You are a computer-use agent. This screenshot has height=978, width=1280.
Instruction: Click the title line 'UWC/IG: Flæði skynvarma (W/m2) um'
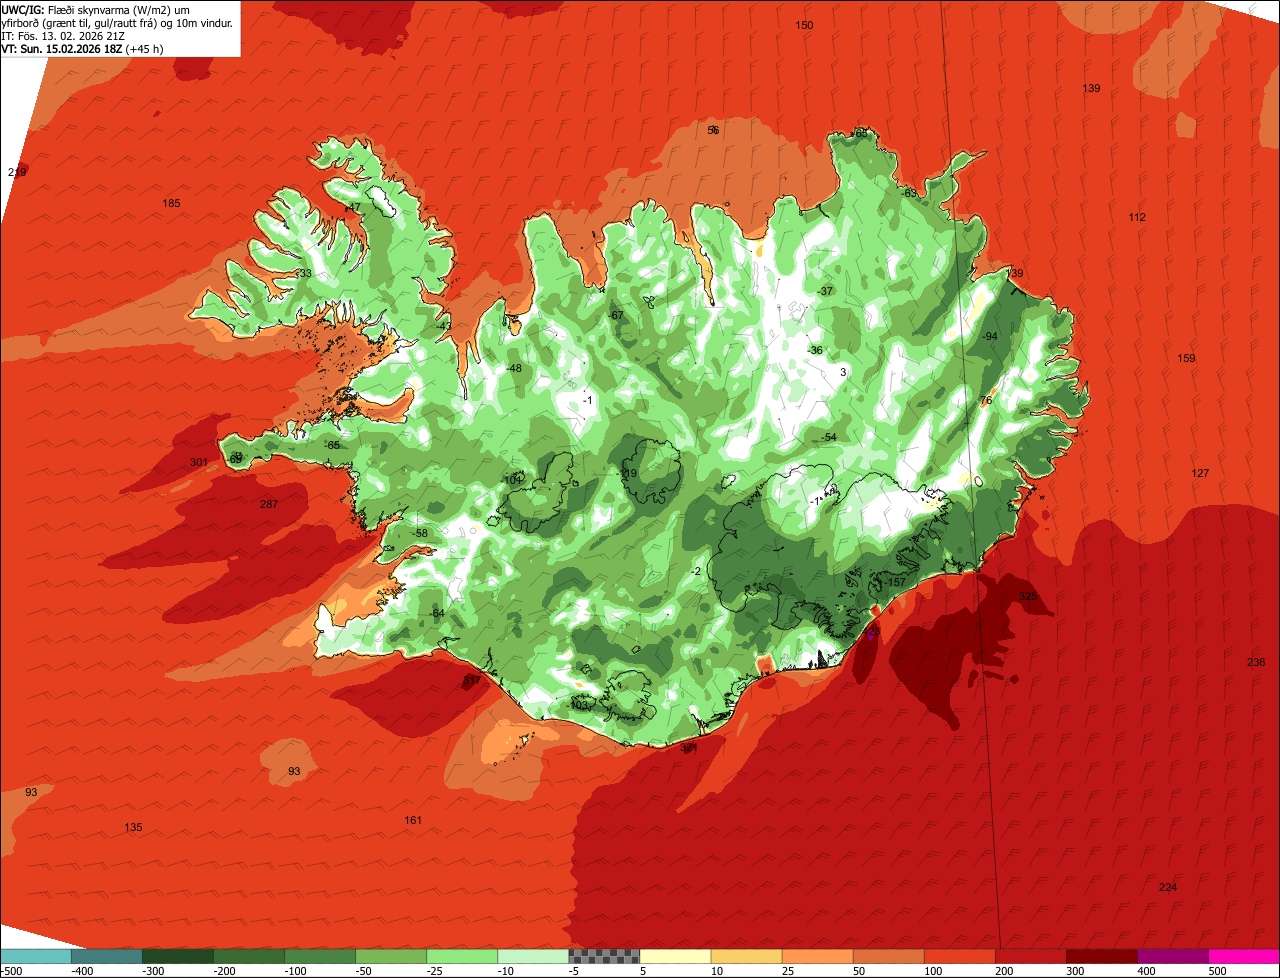point(96,9)
